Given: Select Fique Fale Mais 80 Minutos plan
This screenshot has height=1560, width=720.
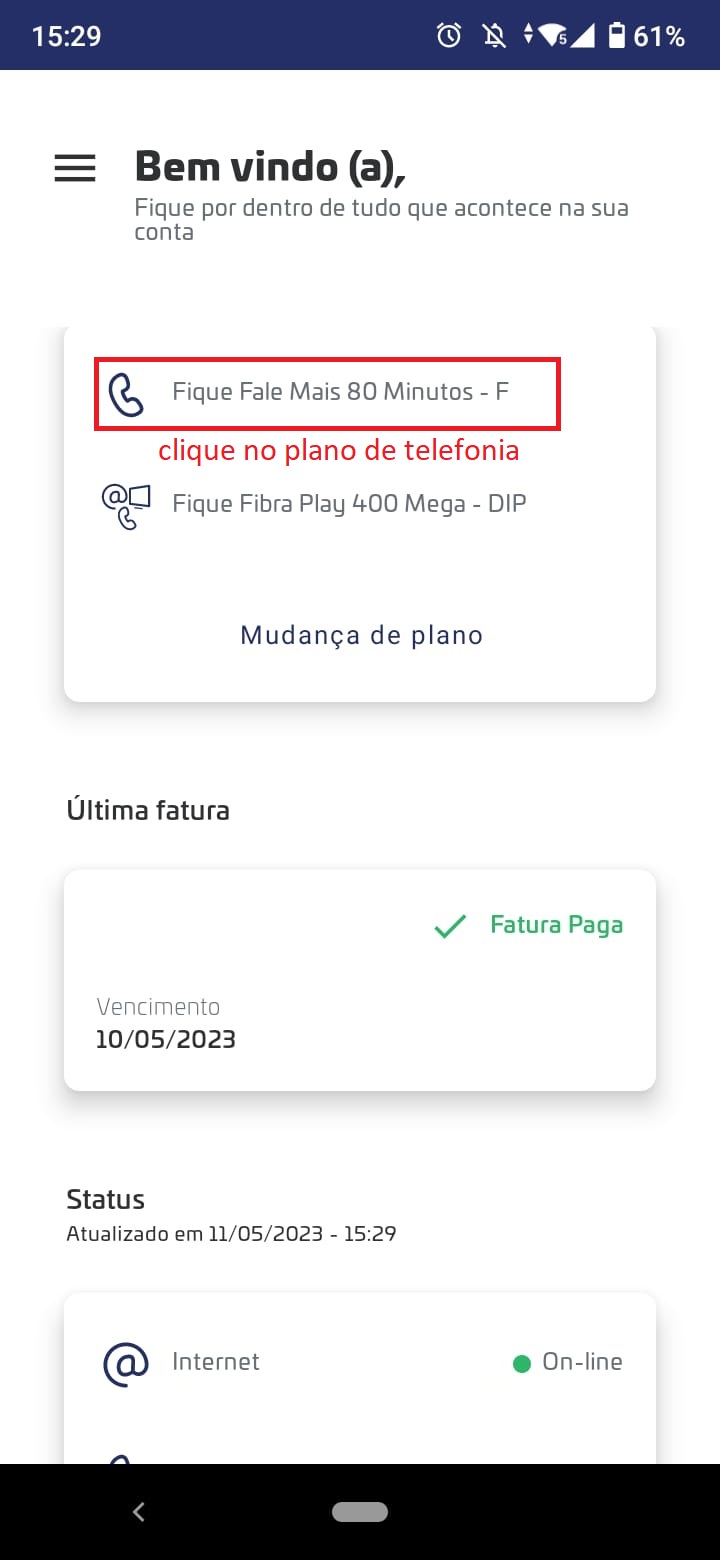Looking at the screenshot, I should pyautogui.click(x=340, y=391).
